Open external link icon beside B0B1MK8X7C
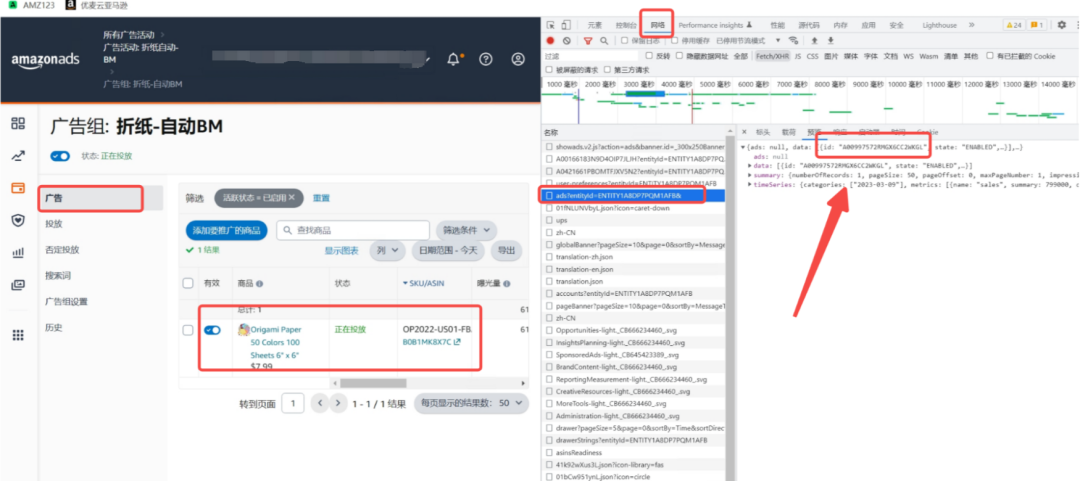This screenshot has height=481, width=1080. coord(457,342)
